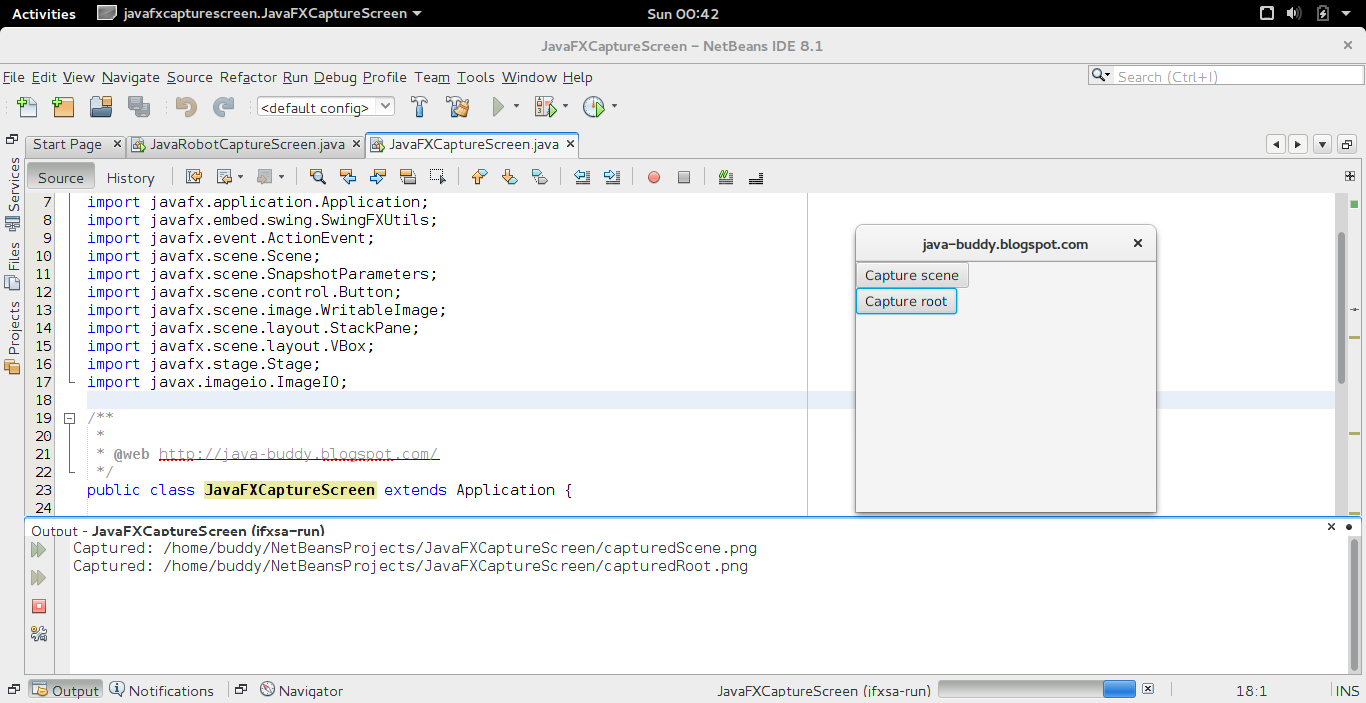
Task: Debug project toolbar icon
Action: pyautogui.click(x=545, y=106)
